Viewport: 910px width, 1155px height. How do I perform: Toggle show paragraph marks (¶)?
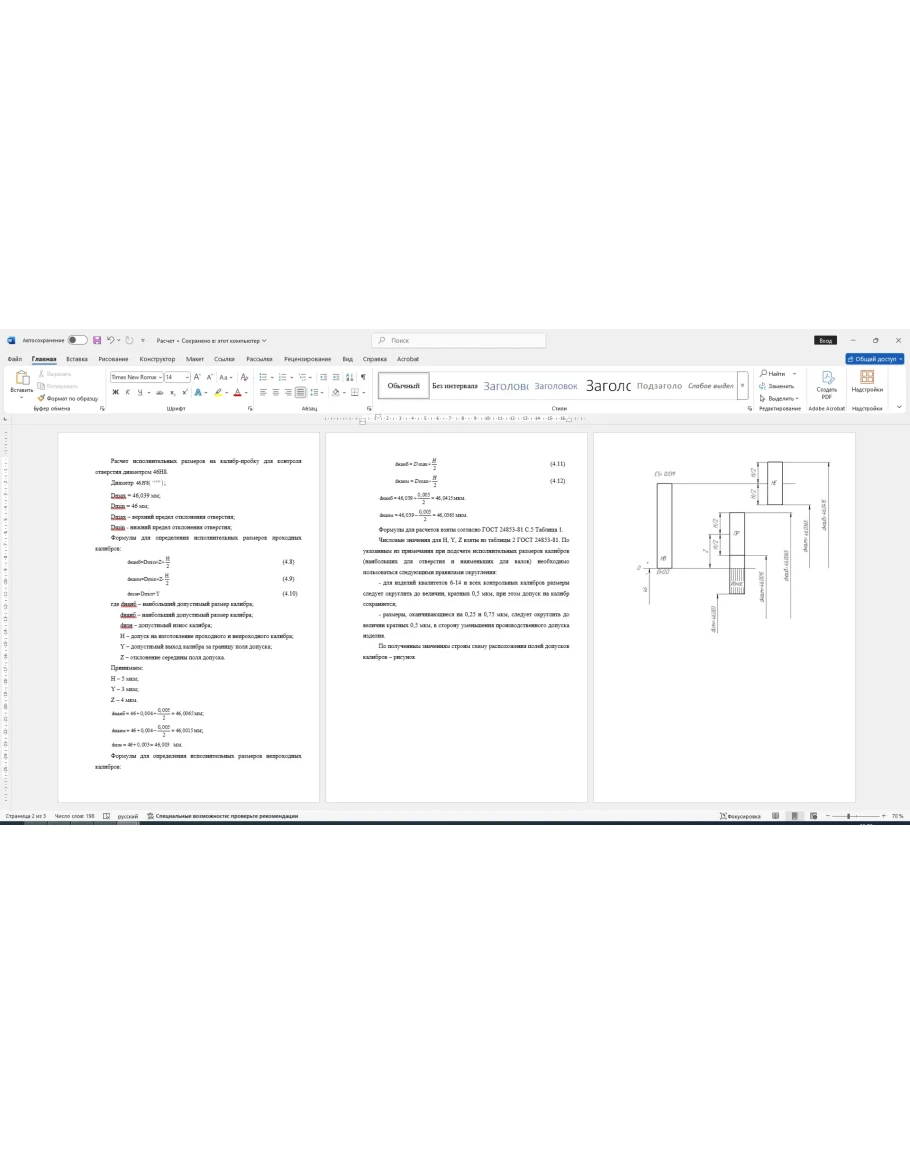tap(362, 377)
